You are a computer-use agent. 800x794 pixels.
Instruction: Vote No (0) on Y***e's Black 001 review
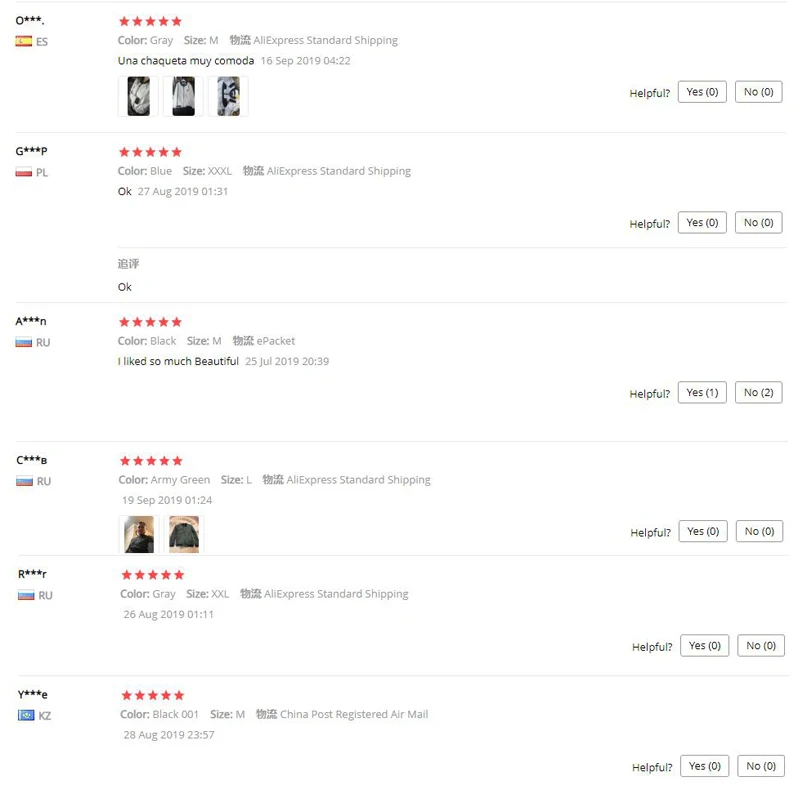761,766
